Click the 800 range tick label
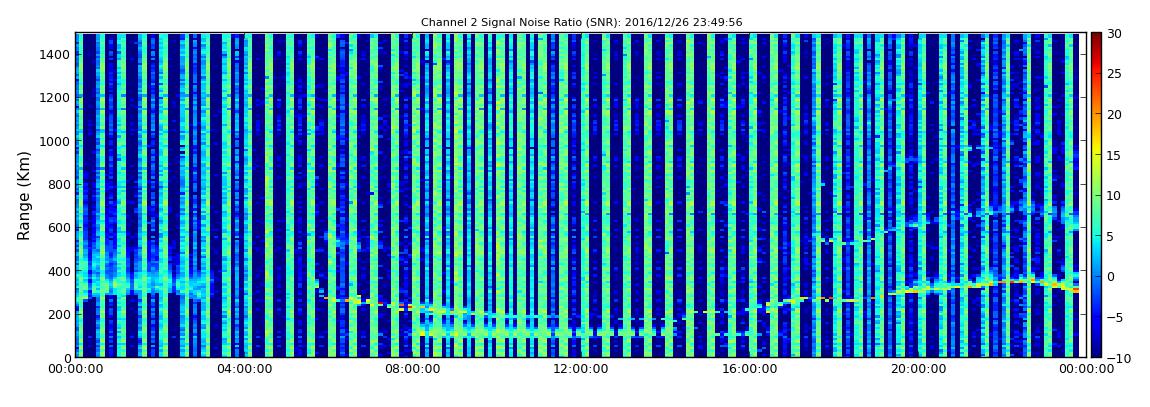This screenshot has width=1150, height=407. [x=59, y=184]
